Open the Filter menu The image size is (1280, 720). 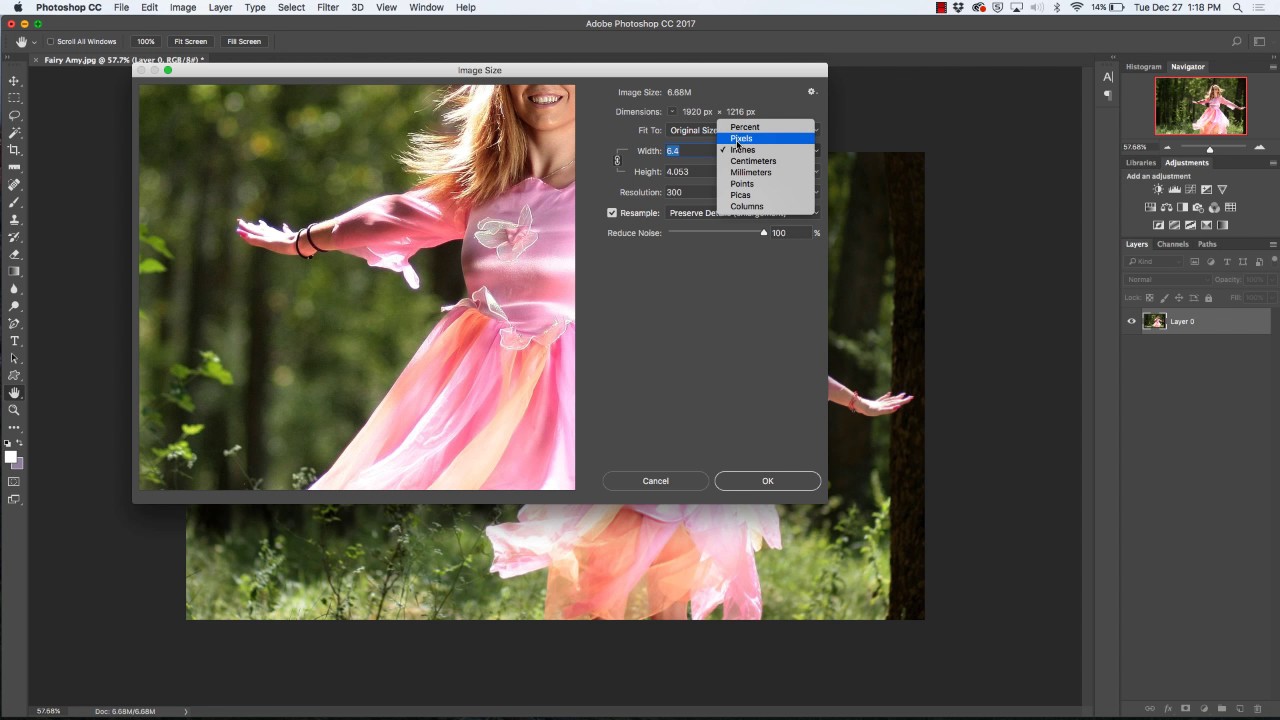pyautogui.click(x=328, y=7)
